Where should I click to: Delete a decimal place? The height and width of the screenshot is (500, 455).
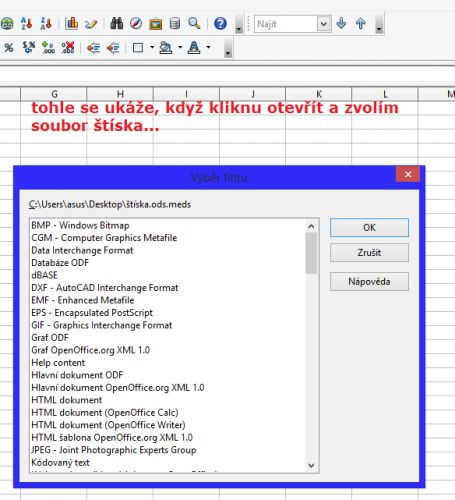pyautogui.click(x=68, y=48)
